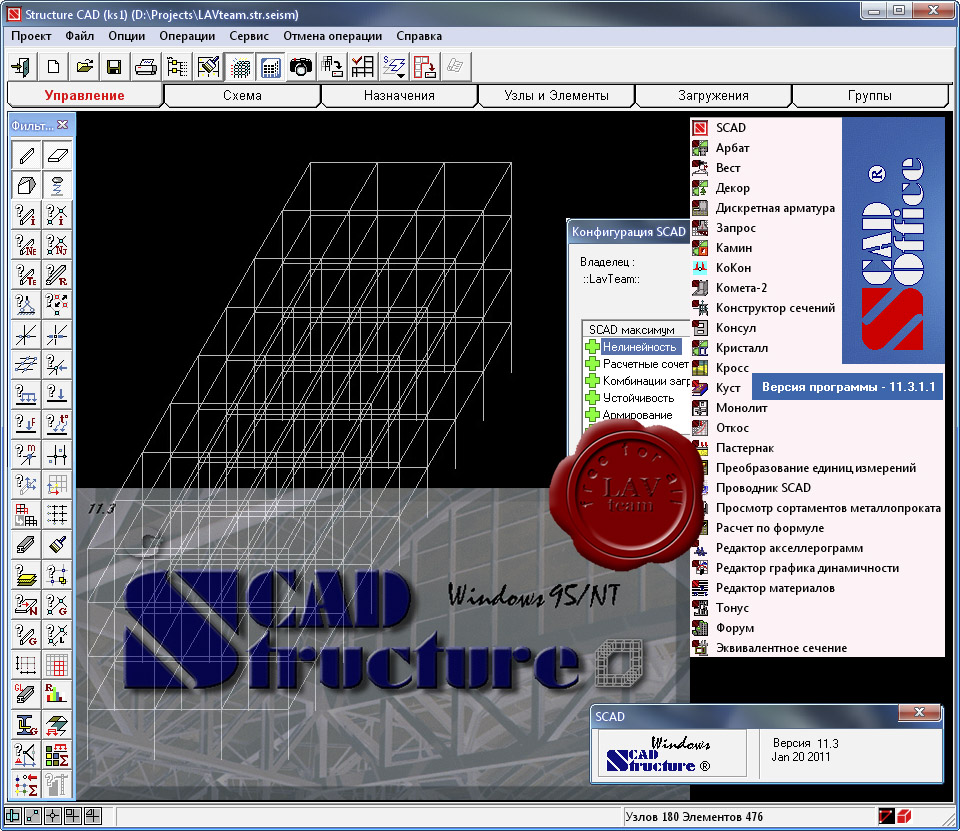Switch to the Схема tab

pos(242,96)
